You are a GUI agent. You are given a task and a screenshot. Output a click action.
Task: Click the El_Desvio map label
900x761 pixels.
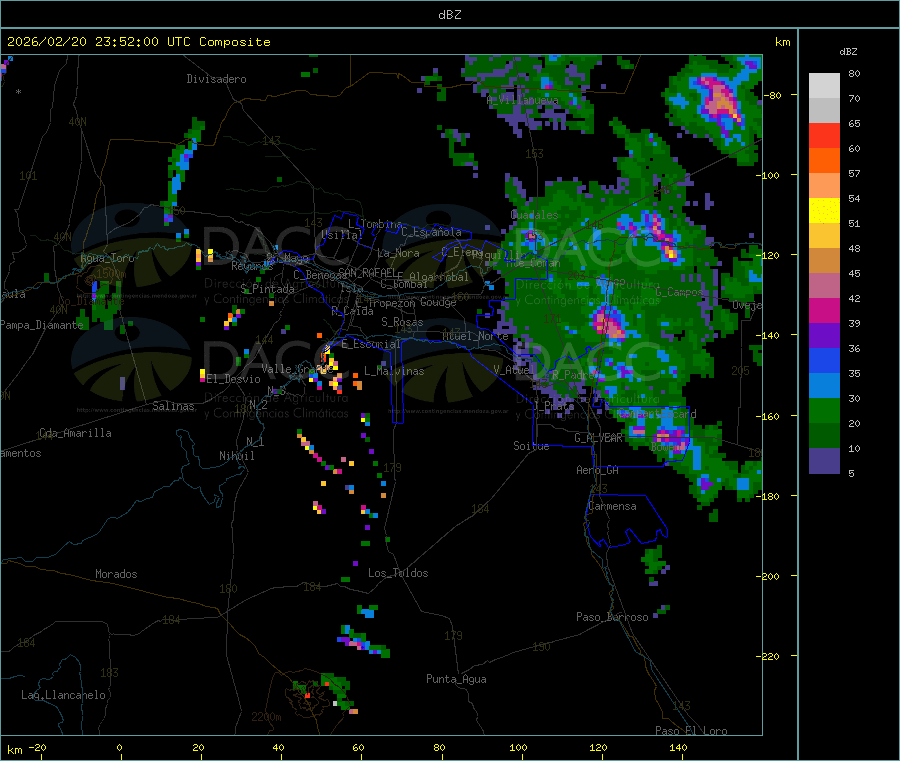click(233, 379)
